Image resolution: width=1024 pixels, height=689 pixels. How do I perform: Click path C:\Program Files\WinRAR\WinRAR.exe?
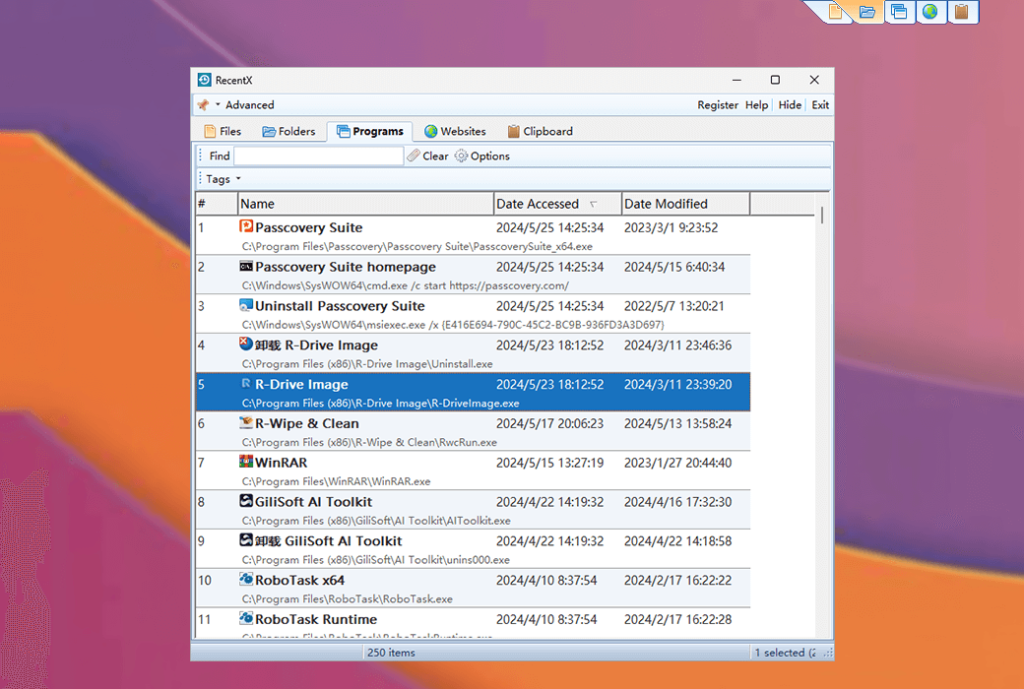336,481
